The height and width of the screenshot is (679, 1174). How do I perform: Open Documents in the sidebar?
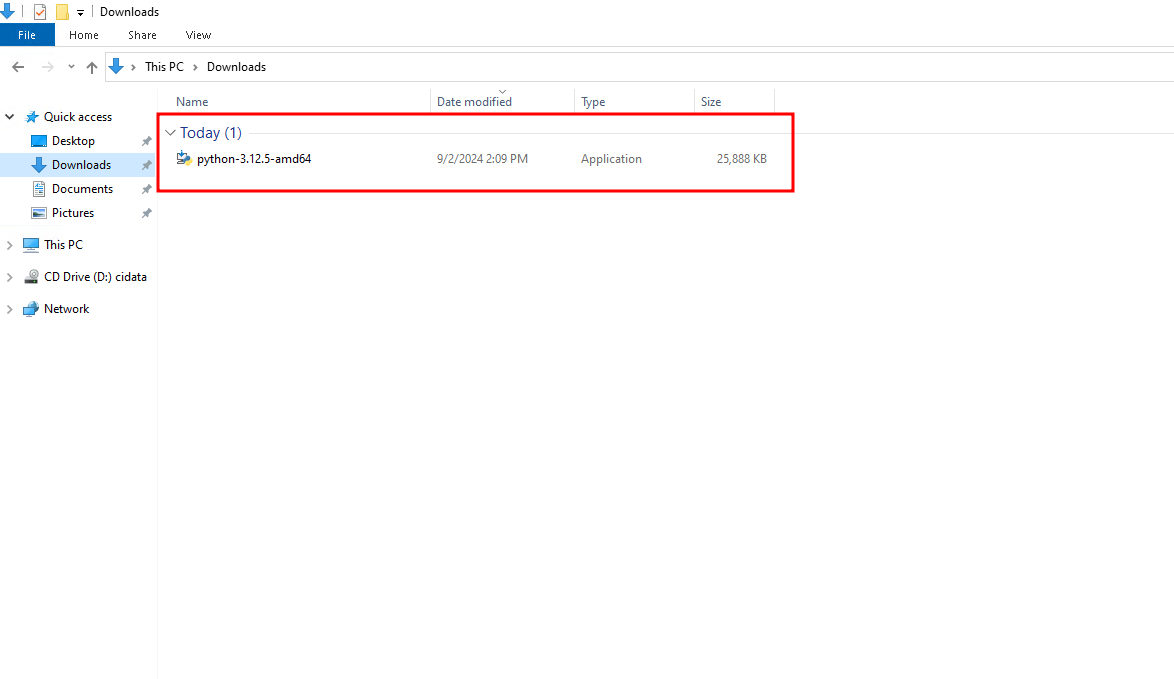coord(82,188)
